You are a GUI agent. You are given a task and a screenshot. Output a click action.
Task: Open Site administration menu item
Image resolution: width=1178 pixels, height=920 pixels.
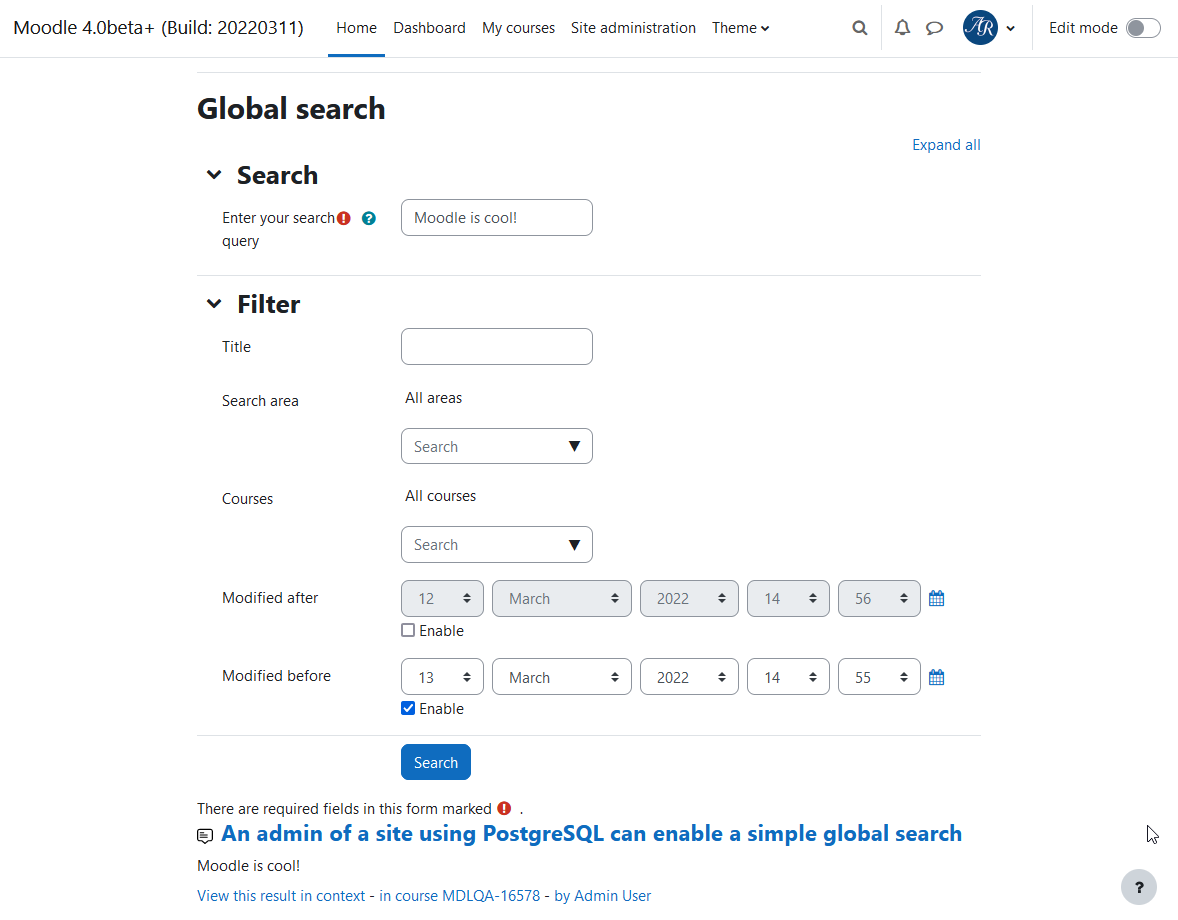click(633, 28)
